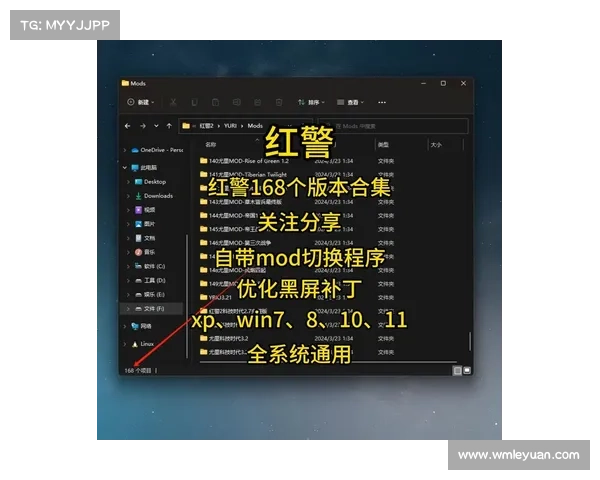The height and width of the screenshot is (480, 600).
Task: Select 此电脑 (This PC) in sidebar
Action: click(144, 168)
